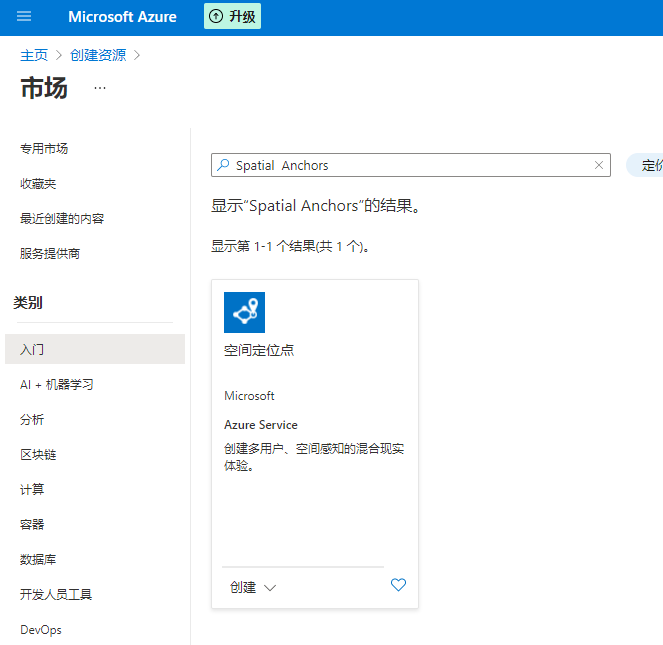Click the 创建多用户 description text
This screenshot has height=645, width=663.
click(314, 457)
